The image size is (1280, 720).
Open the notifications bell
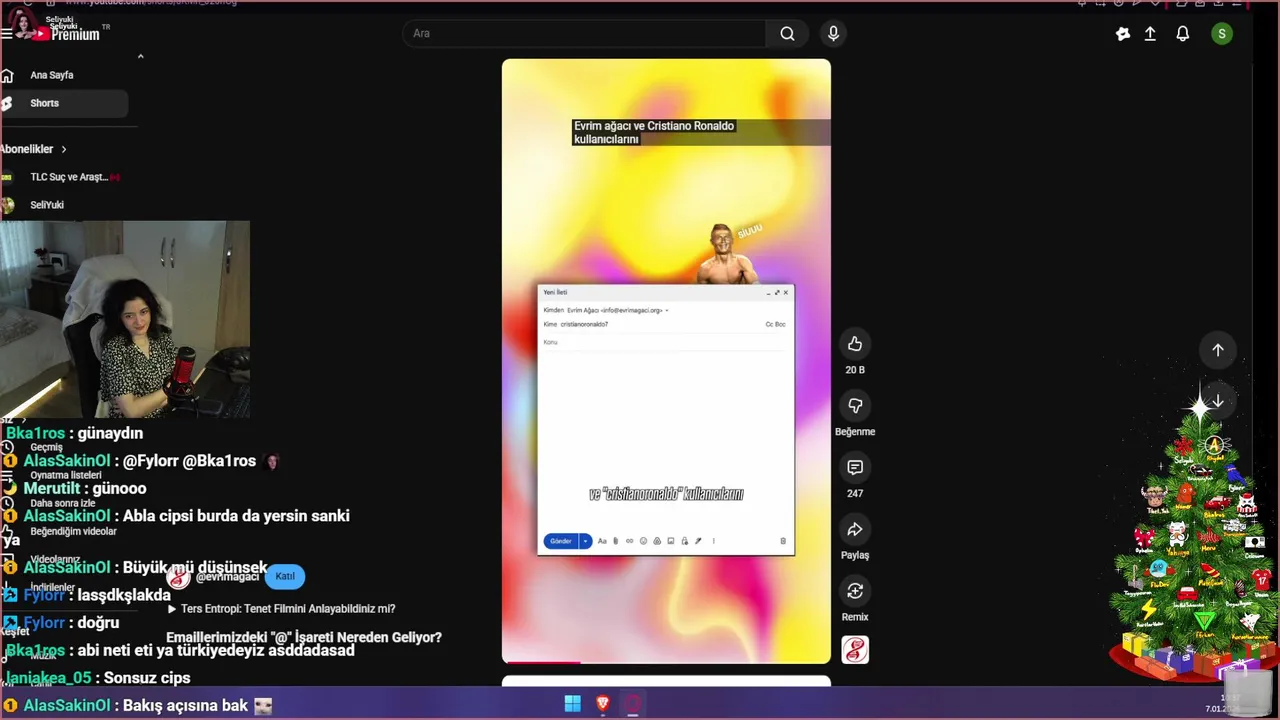pyautogui.click(x=1183, y=33)
